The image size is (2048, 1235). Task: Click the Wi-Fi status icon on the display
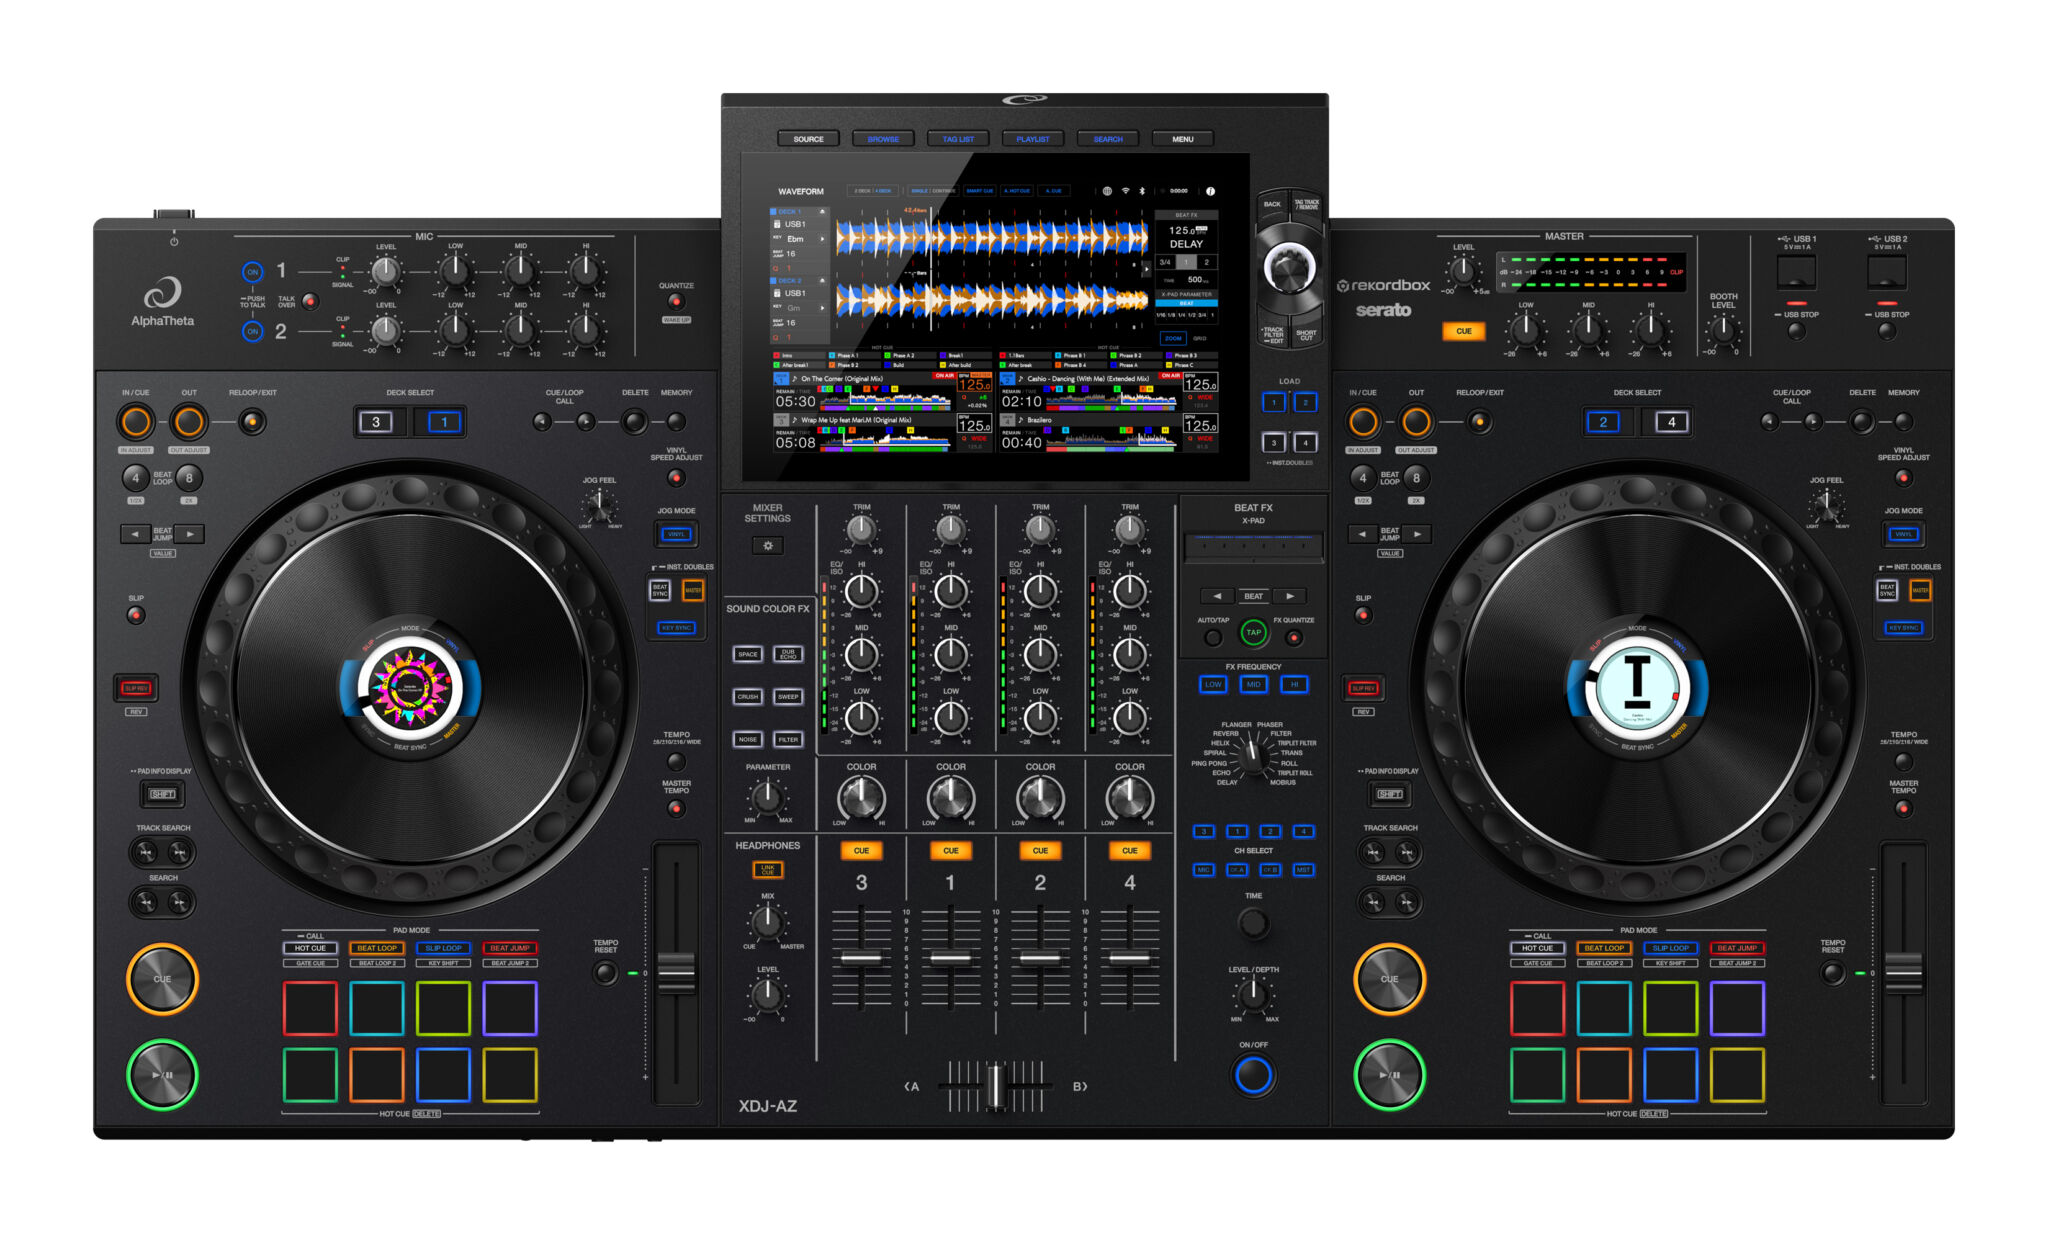(x=1126, y=190)
